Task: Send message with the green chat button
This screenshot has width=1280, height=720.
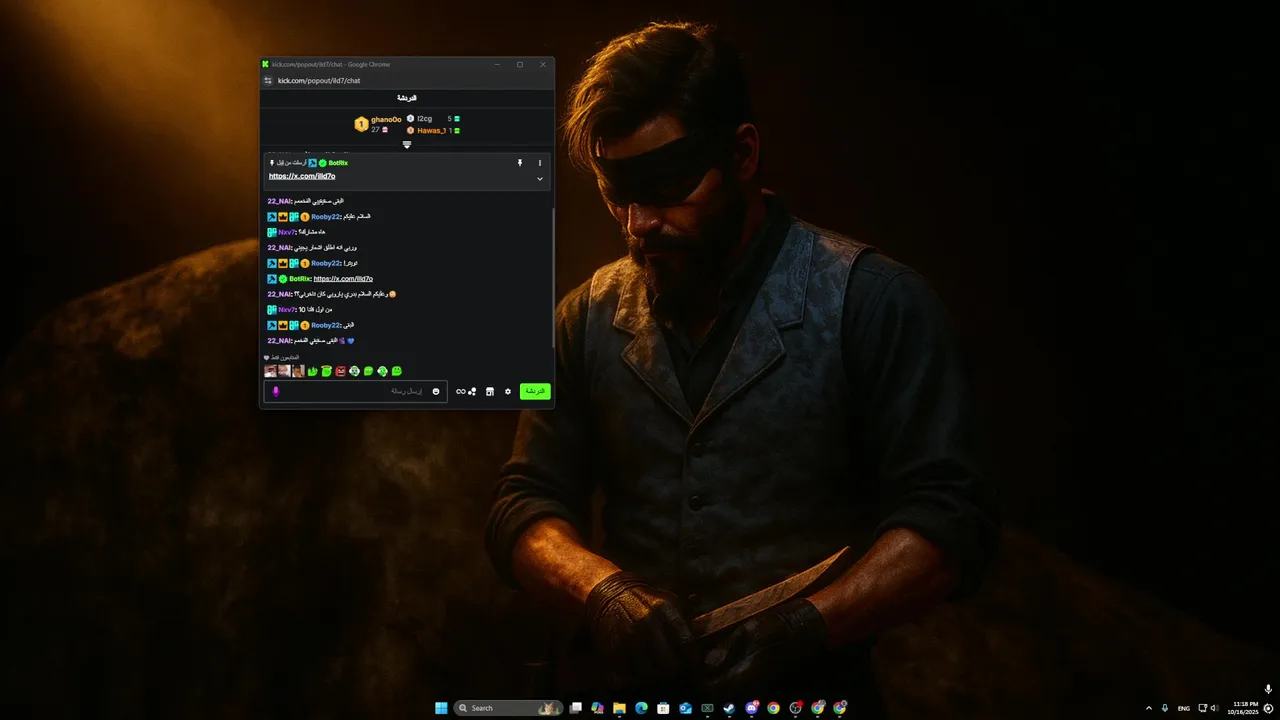Action: point(535,391)
